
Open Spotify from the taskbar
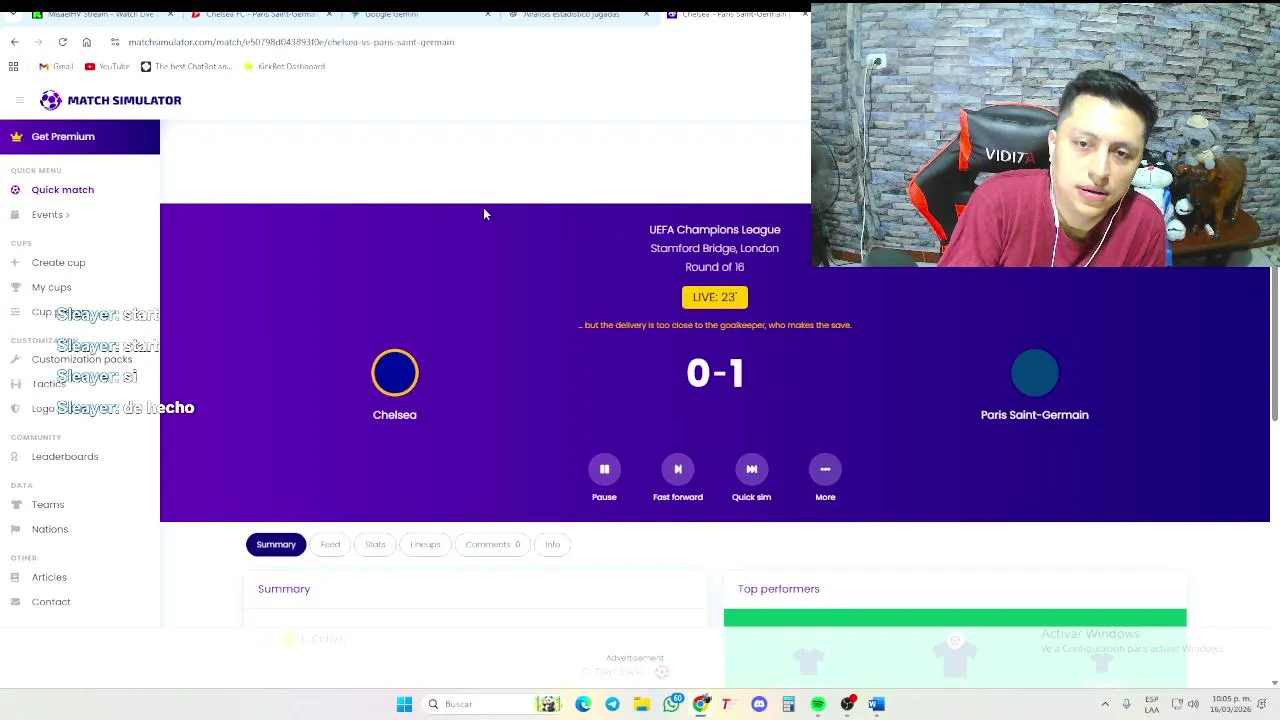[818, 704]
